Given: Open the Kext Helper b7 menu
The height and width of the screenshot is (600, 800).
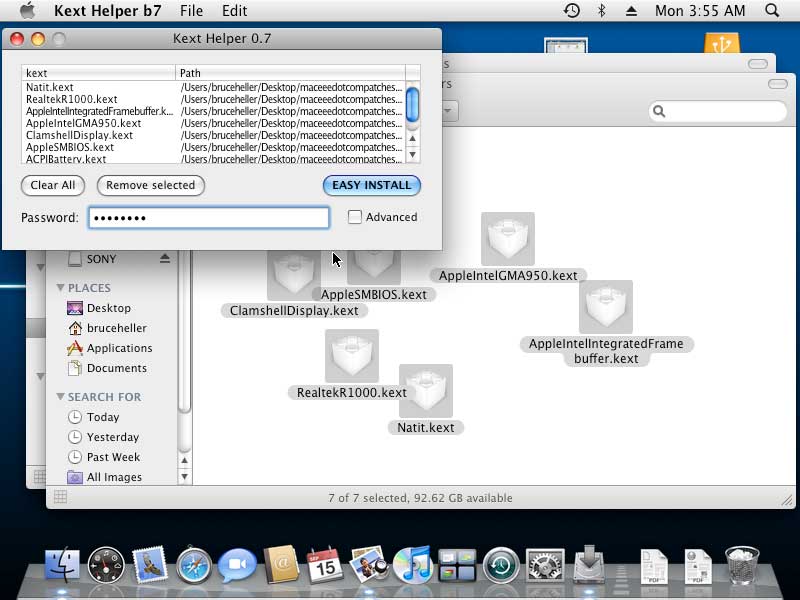Looking at the screenshot, I should pyautogui.click(x=108, y=11).
